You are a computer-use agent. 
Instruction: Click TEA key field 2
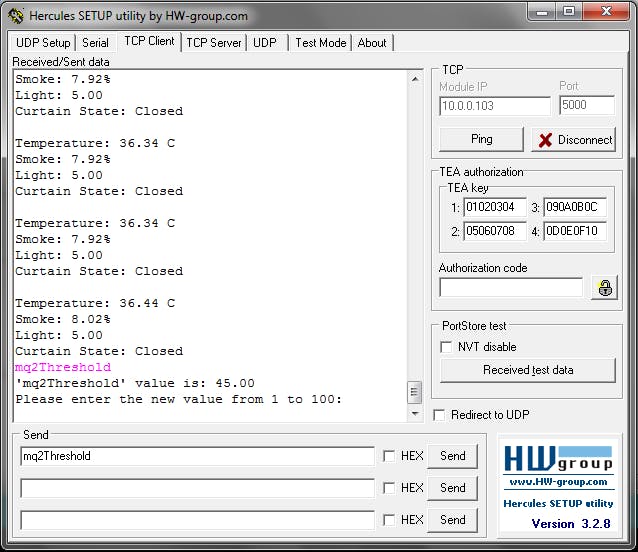pos(495,231)
